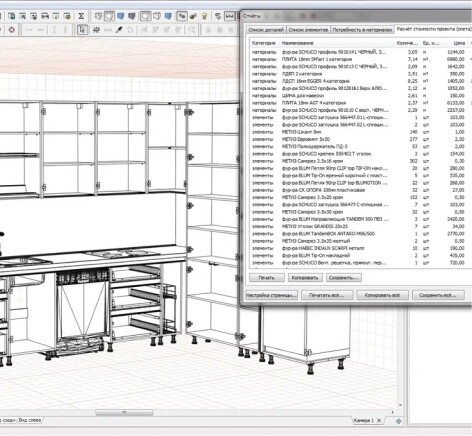This screenshot has width=472, height=436.
Task: Click the Печать button
Action: (267, 278)
